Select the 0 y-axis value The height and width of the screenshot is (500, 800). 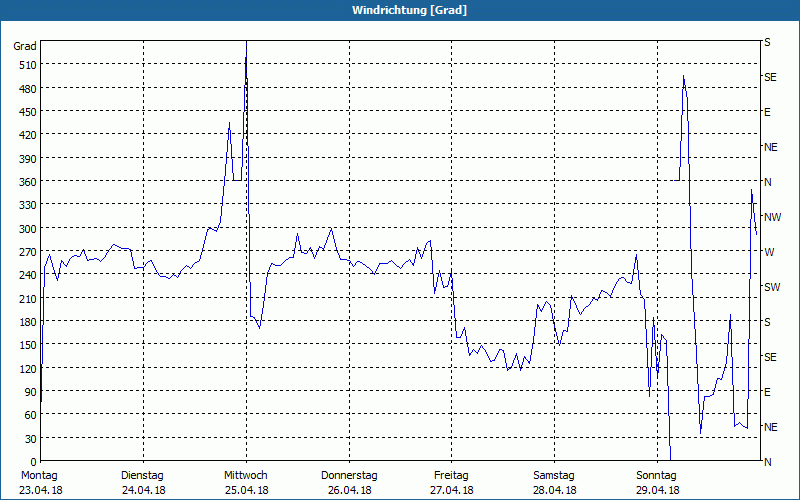(34, 462)
